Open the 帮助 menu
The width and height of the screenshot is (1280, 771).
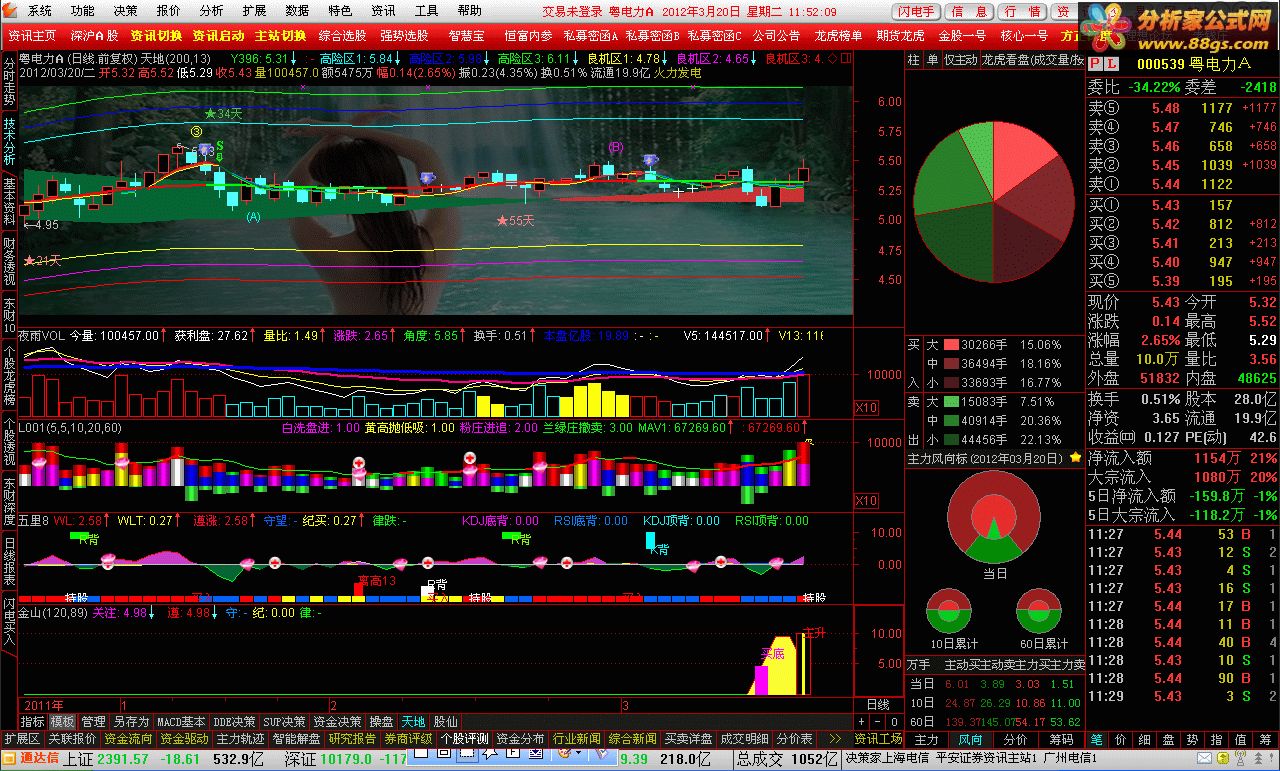coord(469,11)
